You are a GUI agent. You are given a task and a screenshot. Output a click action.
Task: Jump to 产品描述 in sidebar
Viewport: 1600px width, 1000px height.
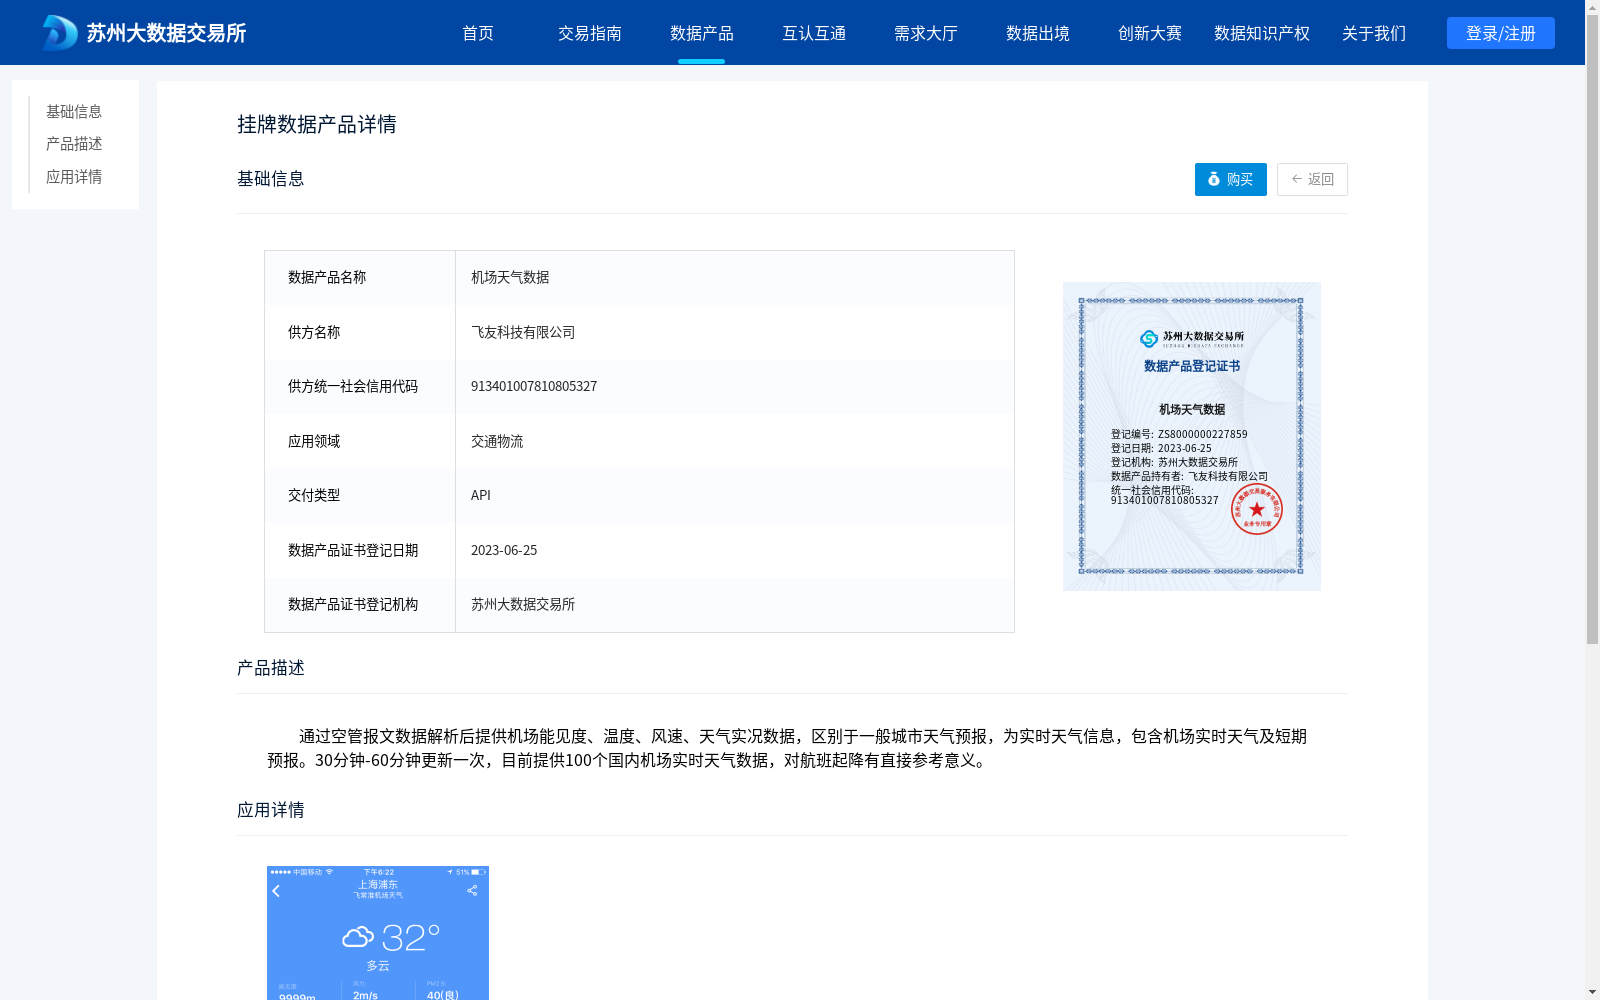[x=74, y=144]
